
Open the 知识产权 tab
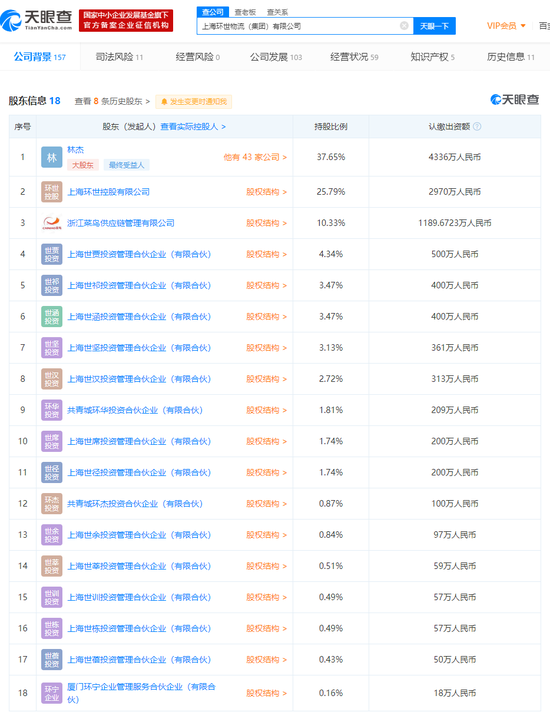[433, 57]
